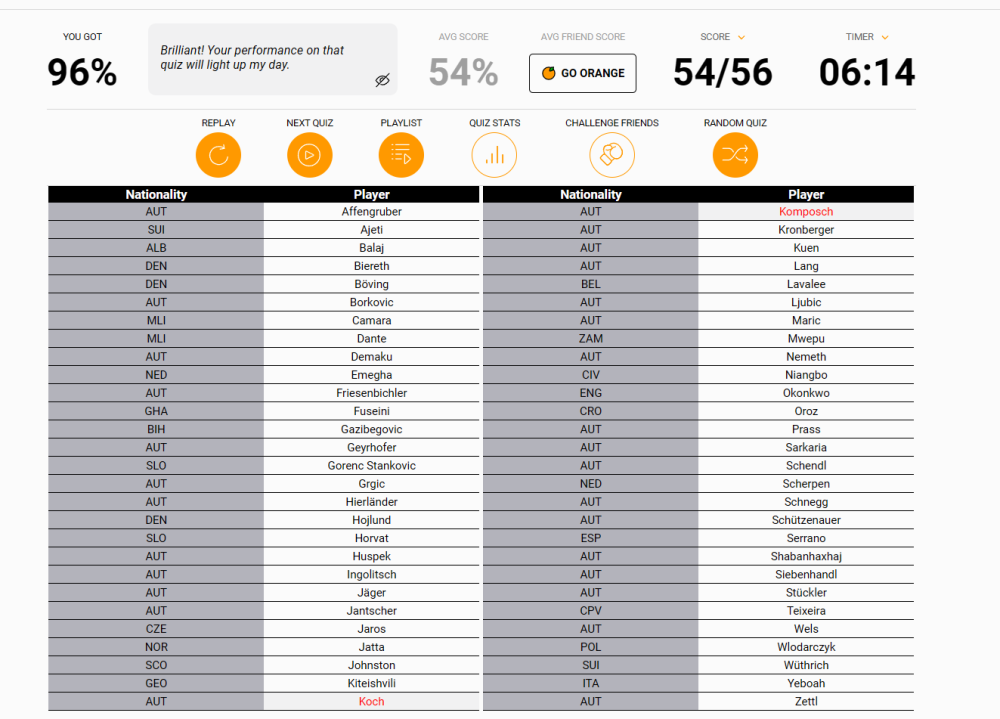This screenshot has width=1000, height=719.
Task: Click the Zettl player cell
Action: click(806, 702)
